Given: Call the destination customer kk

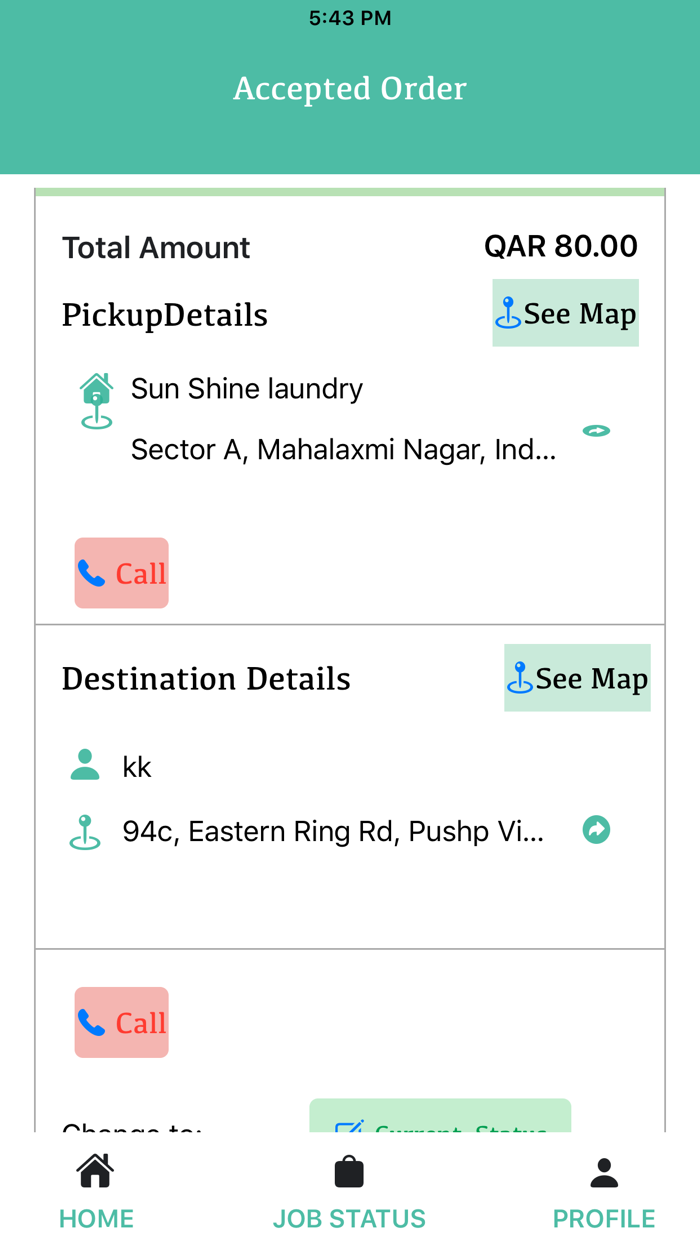Looking at the screenshot, I should (x=121, y=1022).
